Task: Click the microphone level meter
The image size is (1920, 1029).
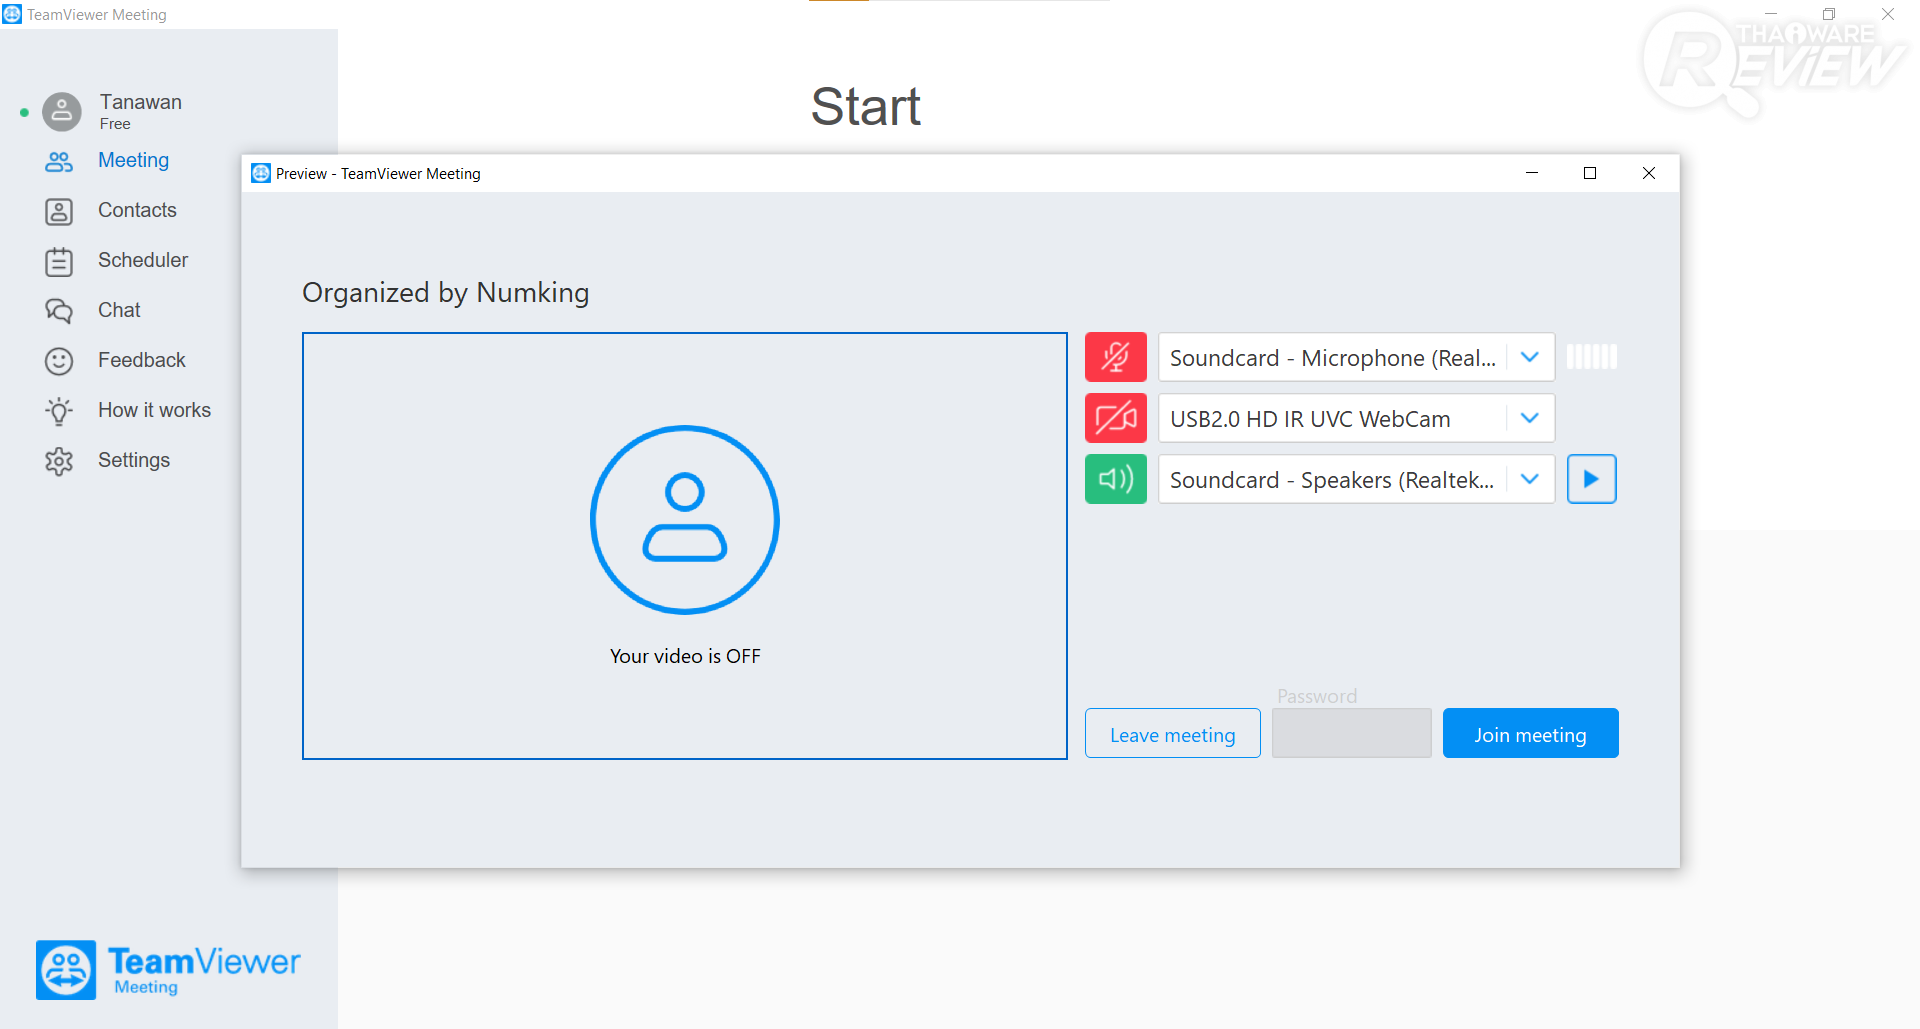Action: click(x=1592, y=357)
